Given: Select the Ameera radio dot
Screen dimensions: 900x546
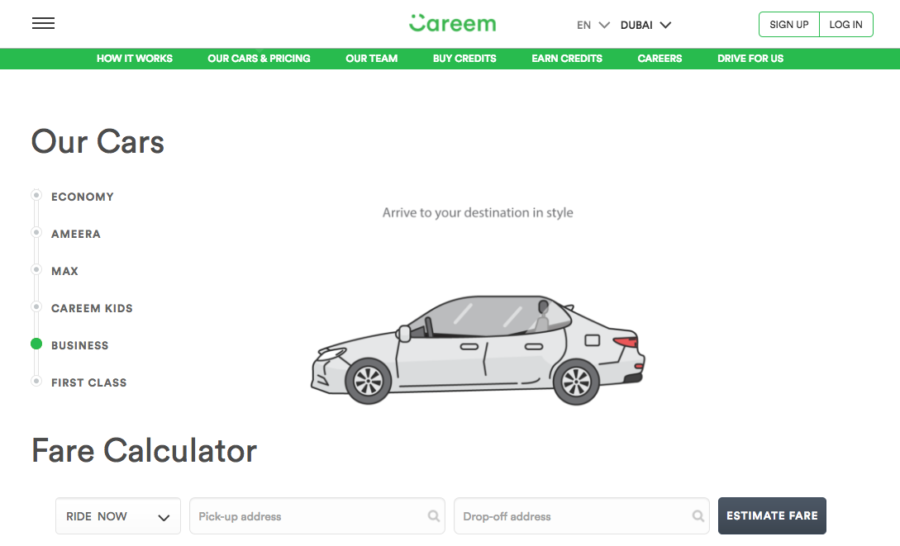Looking at the screenshot, I should [x=36, y=233].
